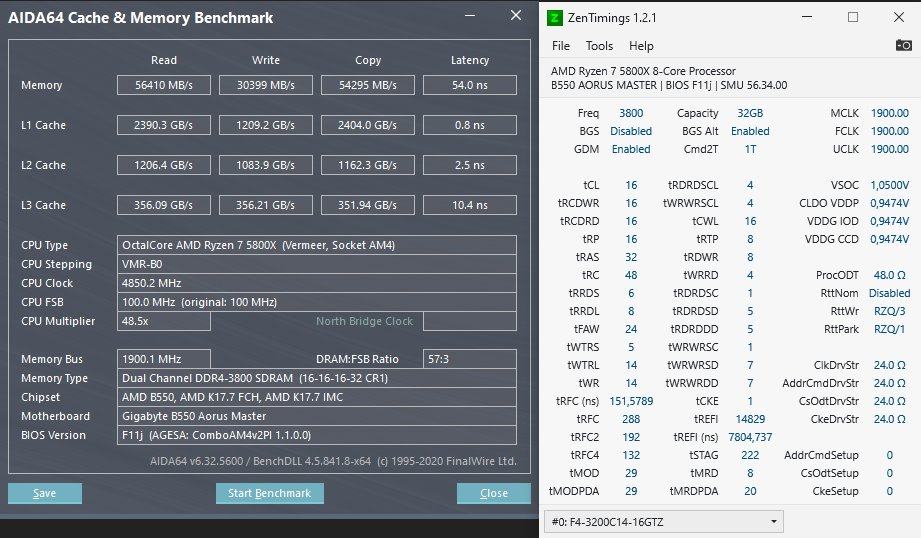The width and height of the screenshot is (921, 538).
Task: Click the Capacity value 32GB
Action: coord(750,113)
